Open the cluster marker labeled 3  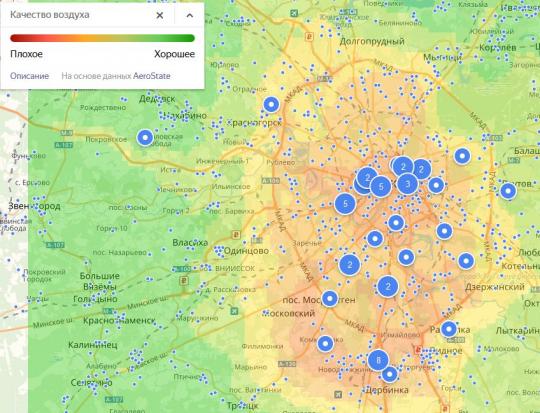(407, 184)
